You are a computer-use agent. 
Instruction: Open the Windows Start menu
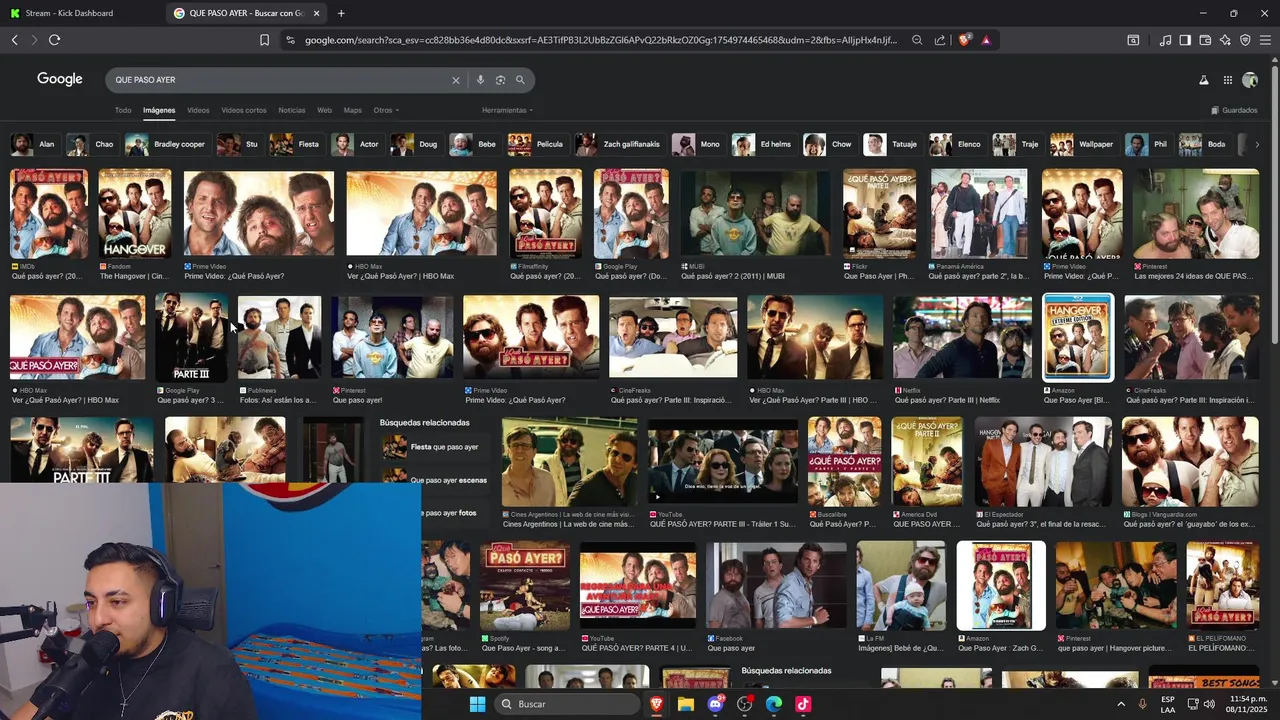478,704
